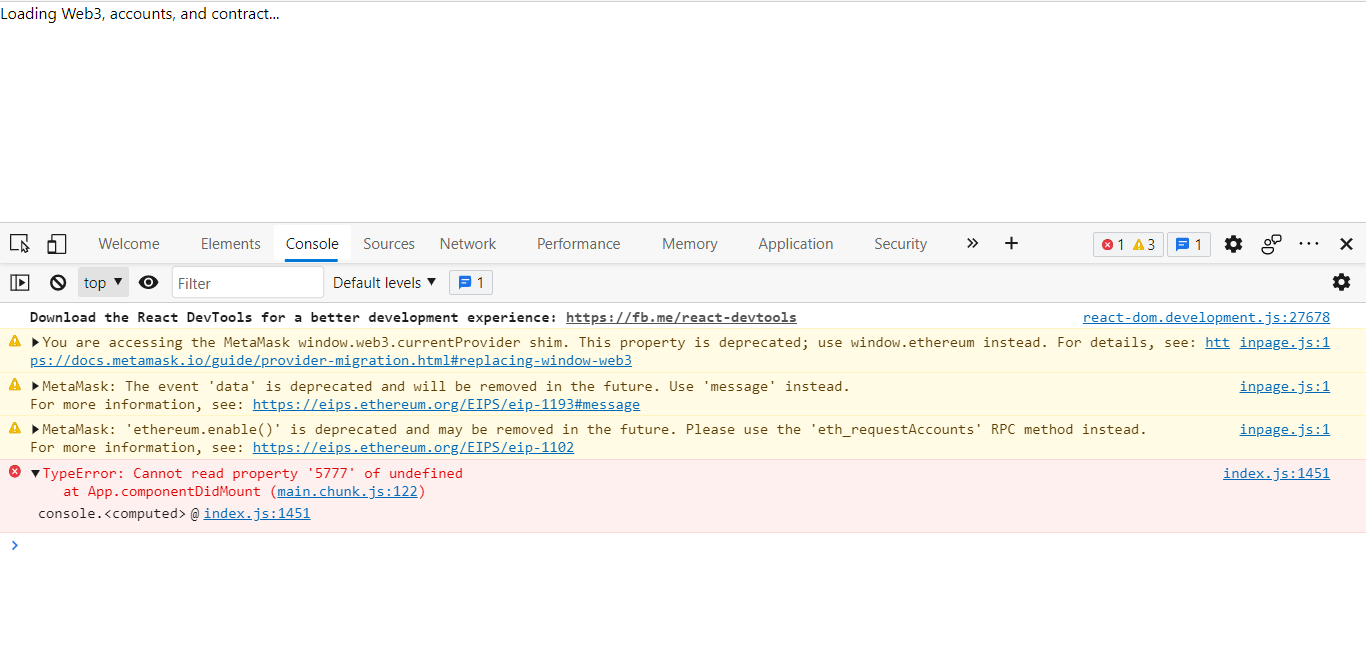Toggle the Issues flag counter in console toolbar
Image resolution: width=1366 pixels, height=657 pixels.
[x=470, y=282]
